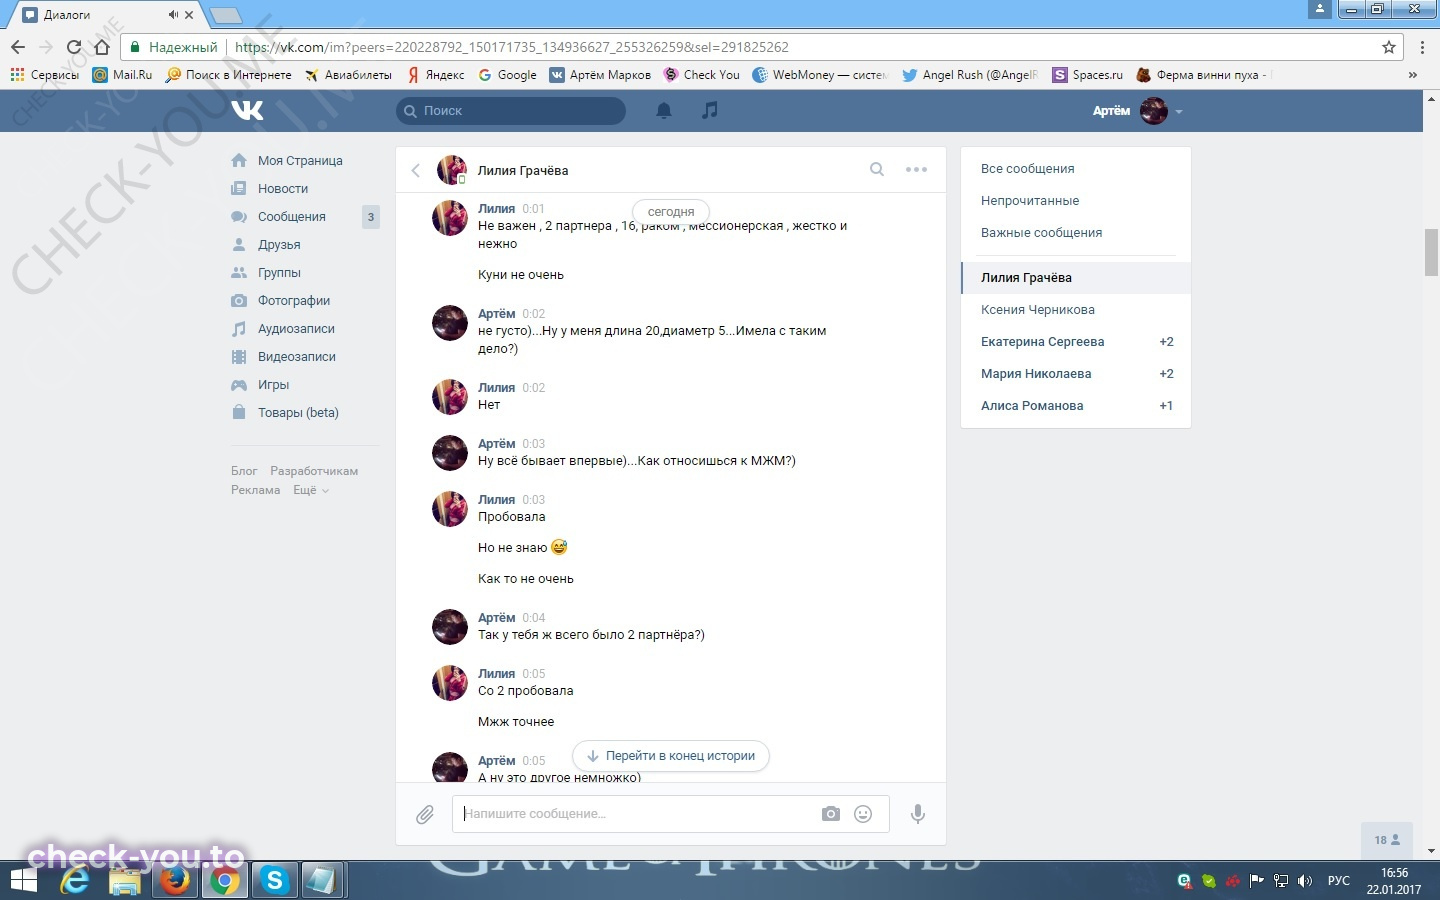
Task: Open Google bookmark
Action: point(507,75)
